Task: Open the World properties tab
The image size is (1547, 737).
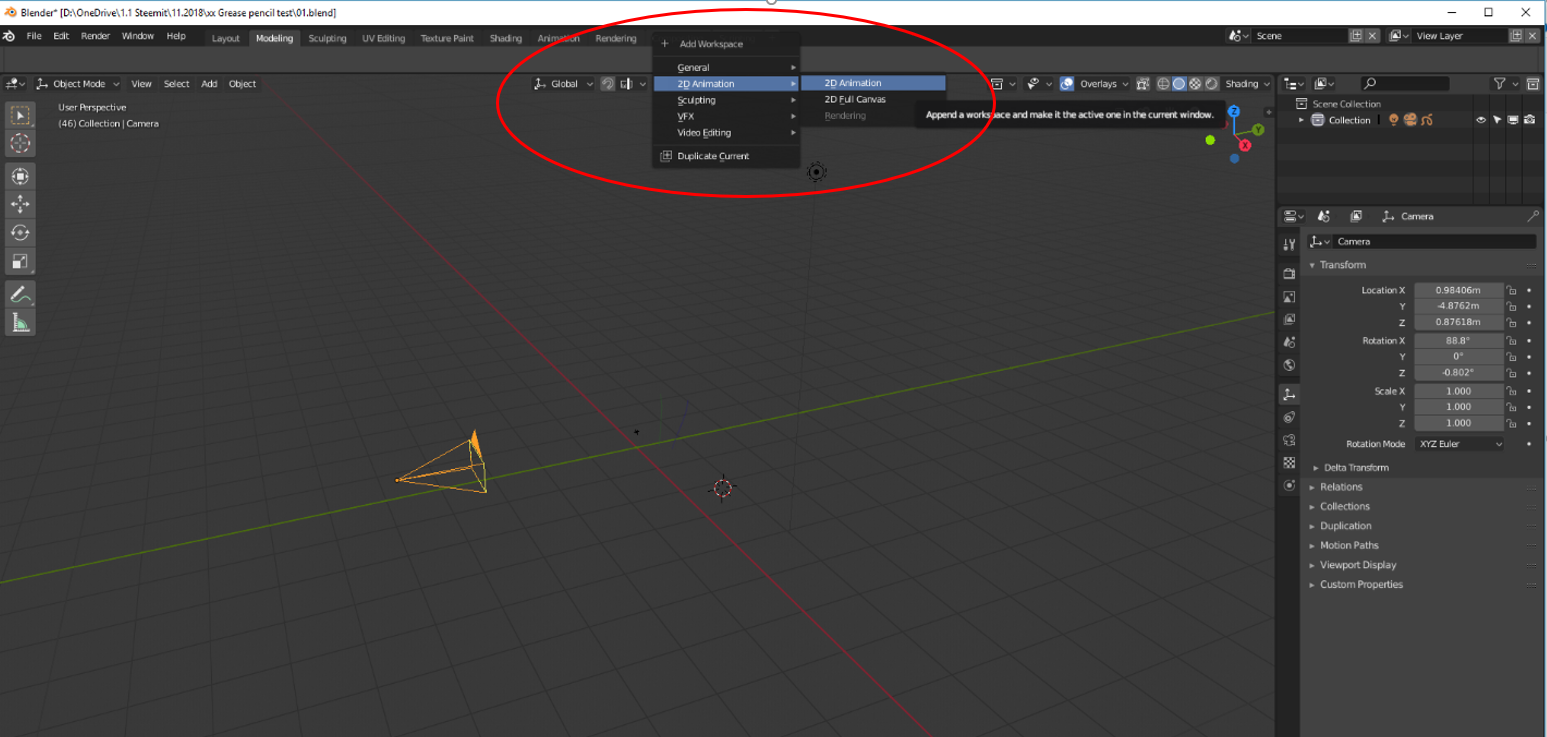Action: (x=1290, y=365)
